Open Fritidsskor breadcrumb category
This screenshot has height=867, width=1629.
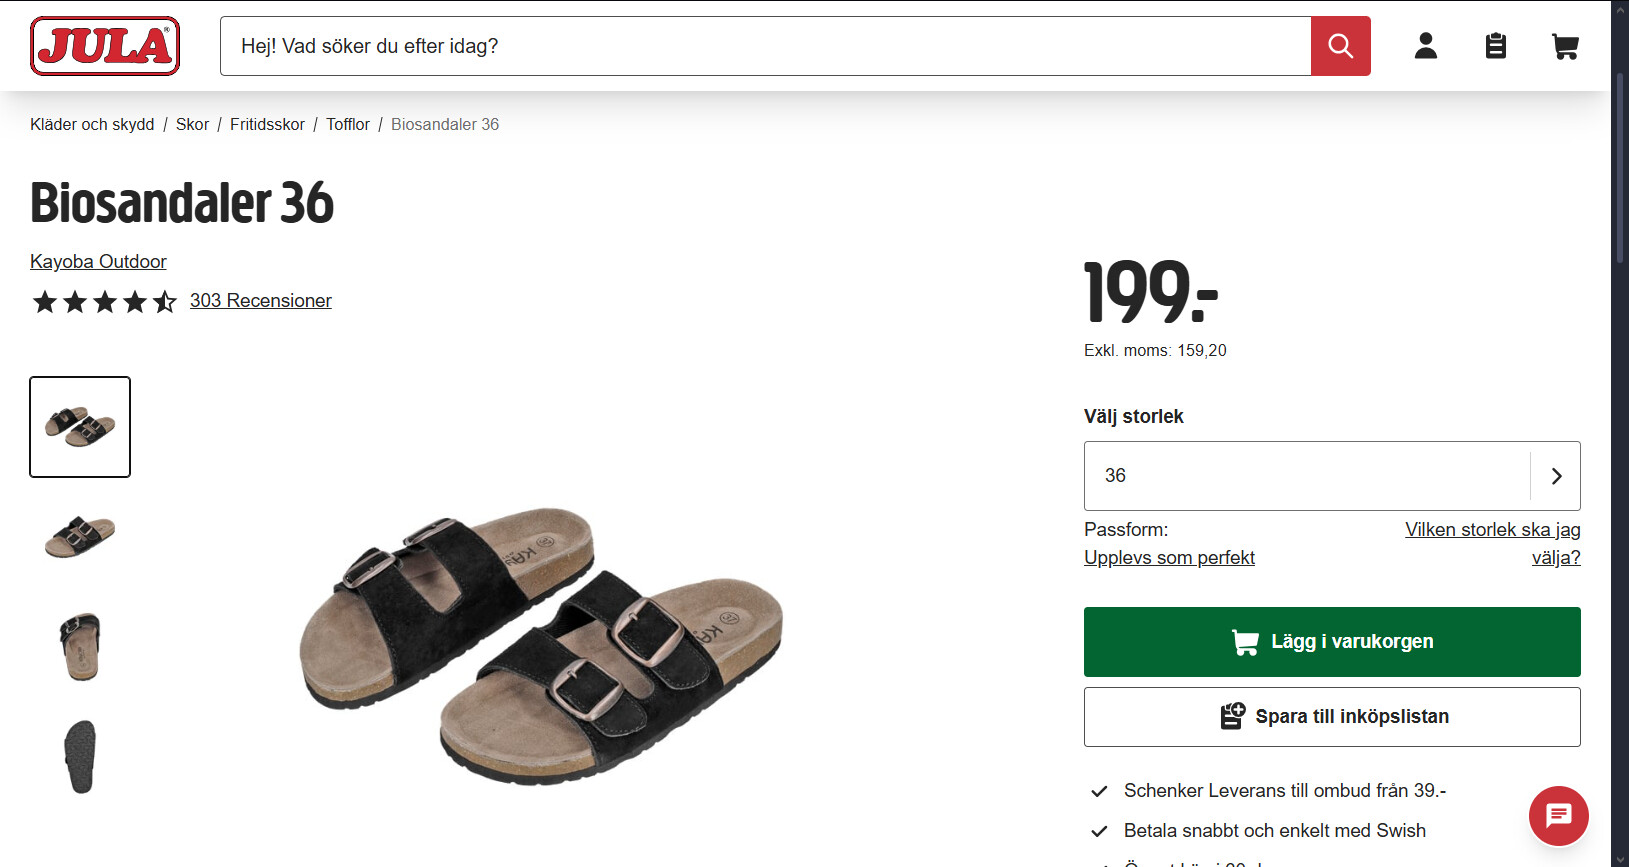tap(267, 124)
